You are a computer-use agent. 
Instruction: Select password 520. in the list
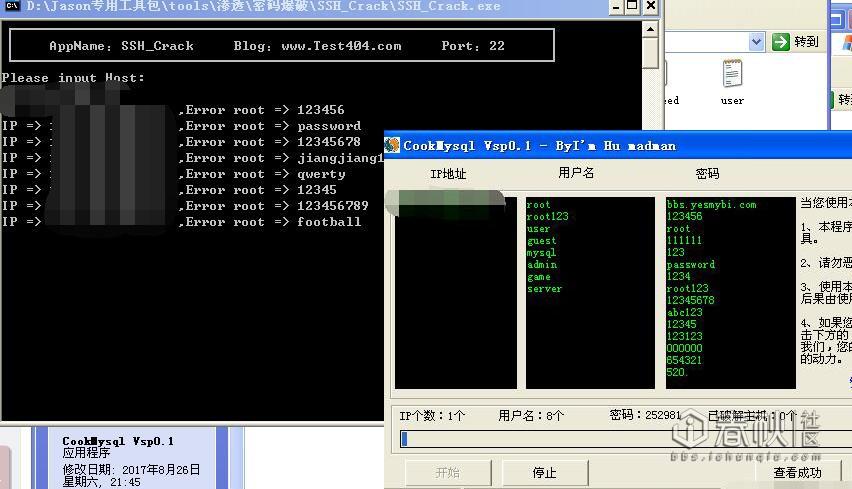[677, 372]
